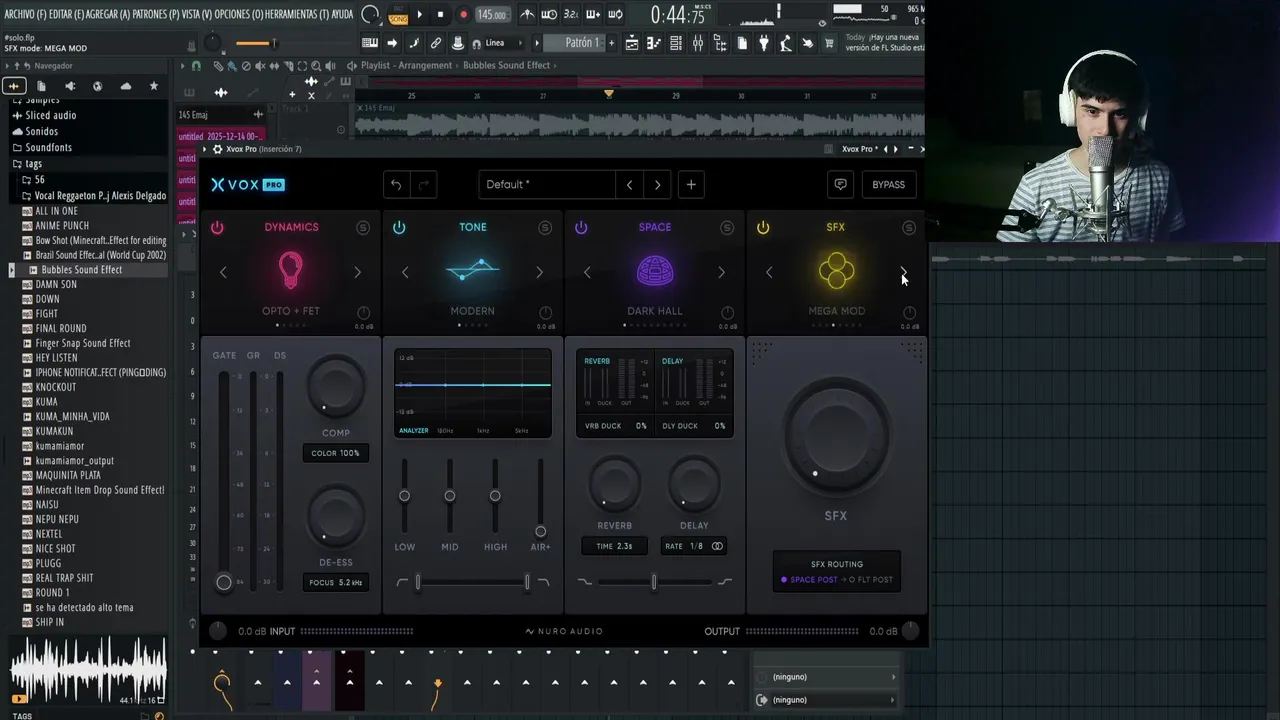Click the Record button
This screenshot has height=720, width=1280.
(463, 15)
